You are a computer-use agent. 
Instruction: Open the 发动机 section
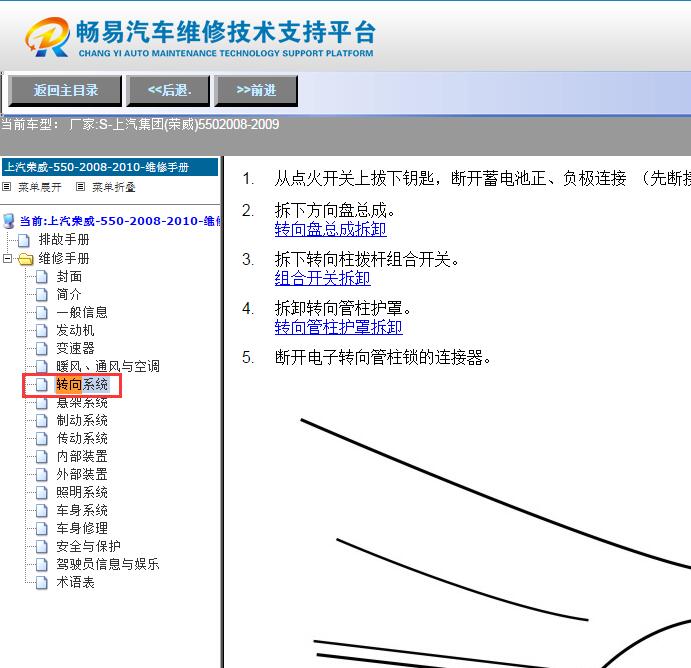[75, 330]
